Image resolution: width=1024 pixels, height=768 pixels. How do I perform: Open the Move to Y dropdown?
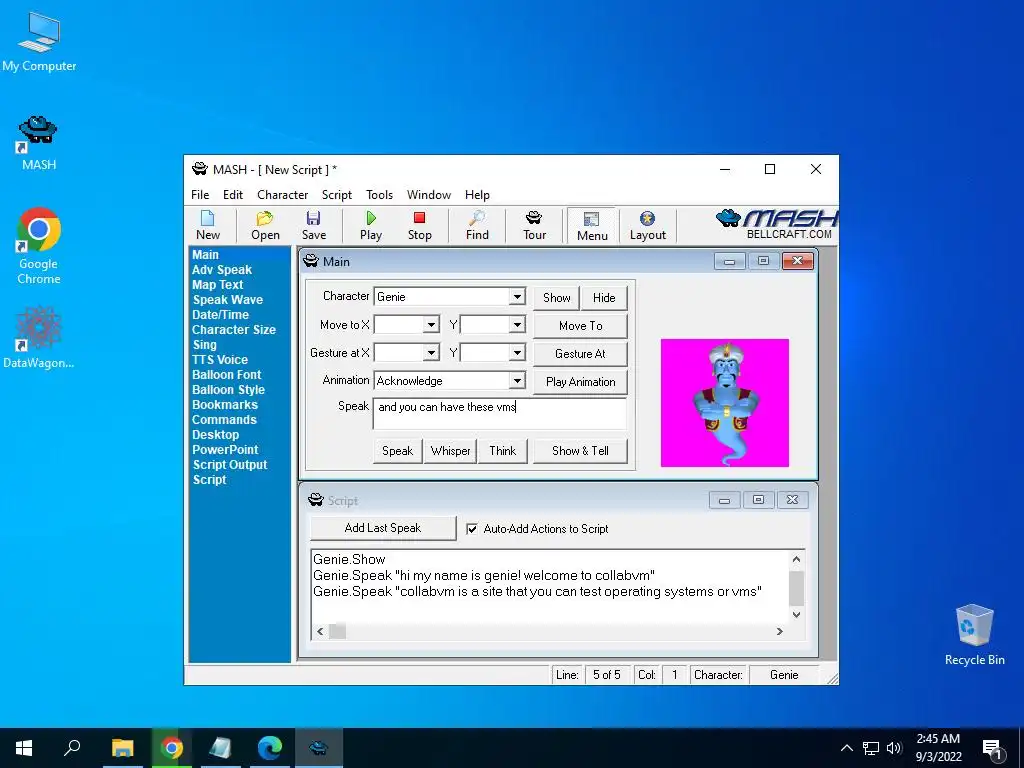517,325
